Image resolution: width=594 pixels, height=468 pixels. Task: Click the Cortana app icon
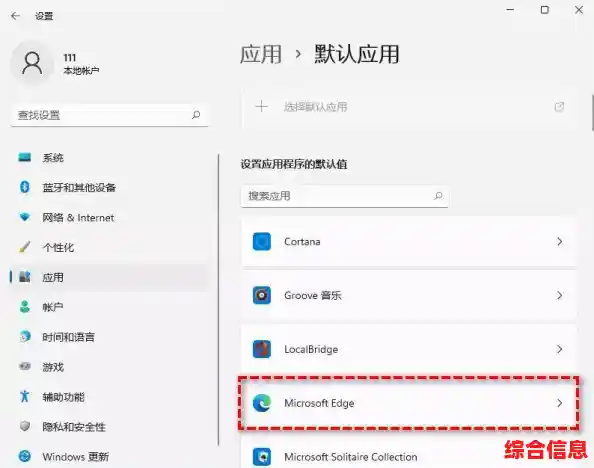click(262, 241)
